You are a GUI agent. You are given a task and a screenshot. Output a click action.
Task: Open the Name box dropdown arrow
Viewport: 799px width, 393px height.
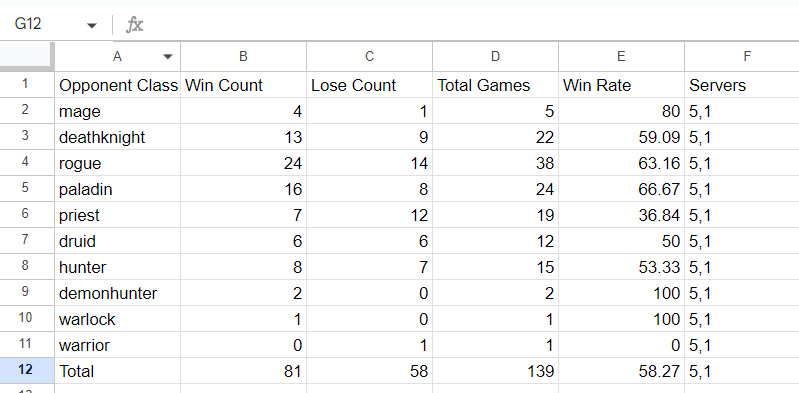[92, 25]
